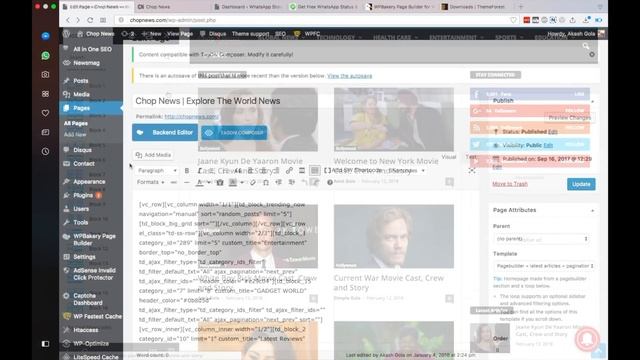The image size is (640, 360).
Task: Click the clear formatting eraser icon
Action: (x=253, y=182)
